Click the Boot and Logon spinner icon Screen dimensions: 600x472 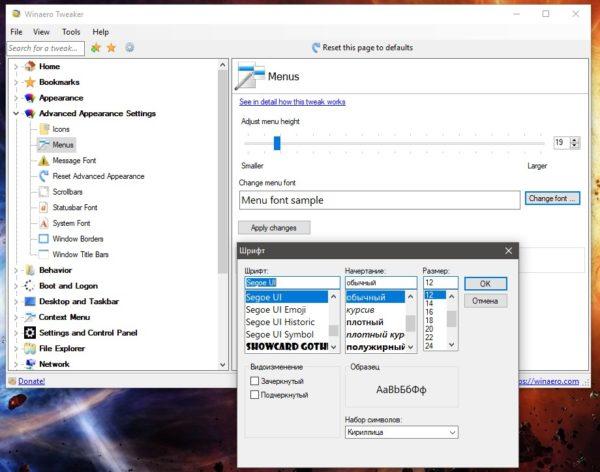click(x=30, y=286)
